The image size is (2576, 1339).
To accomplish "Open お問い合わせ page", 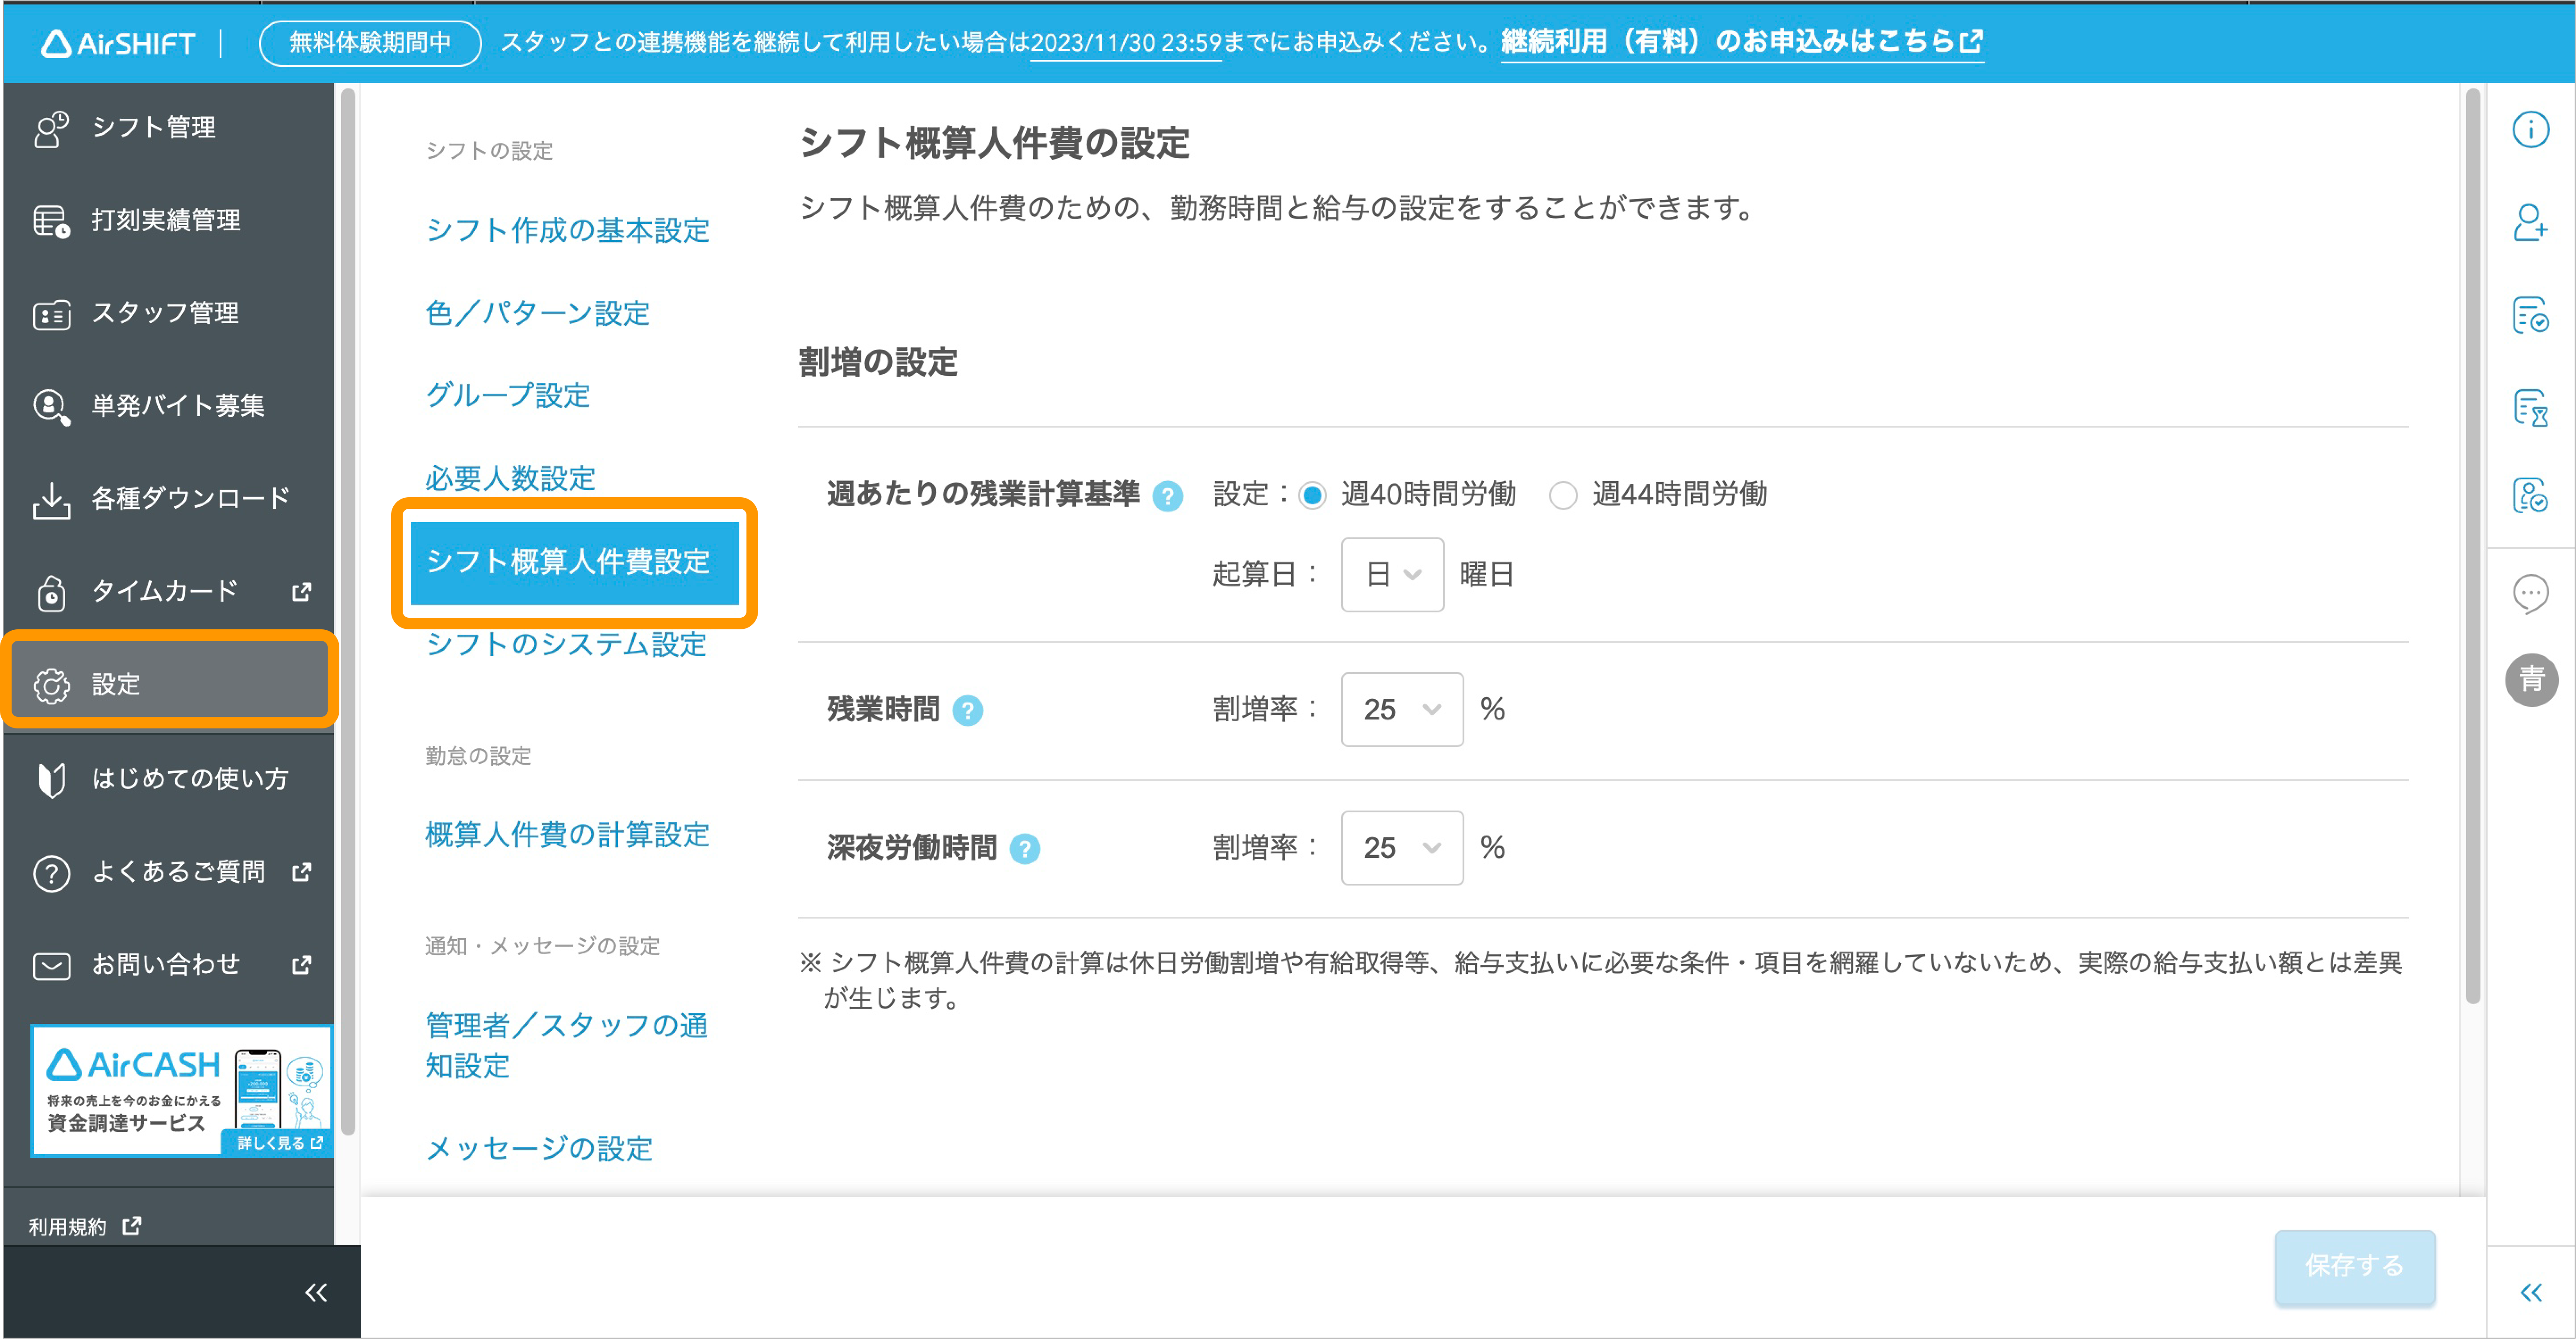I will click(168, 964).
